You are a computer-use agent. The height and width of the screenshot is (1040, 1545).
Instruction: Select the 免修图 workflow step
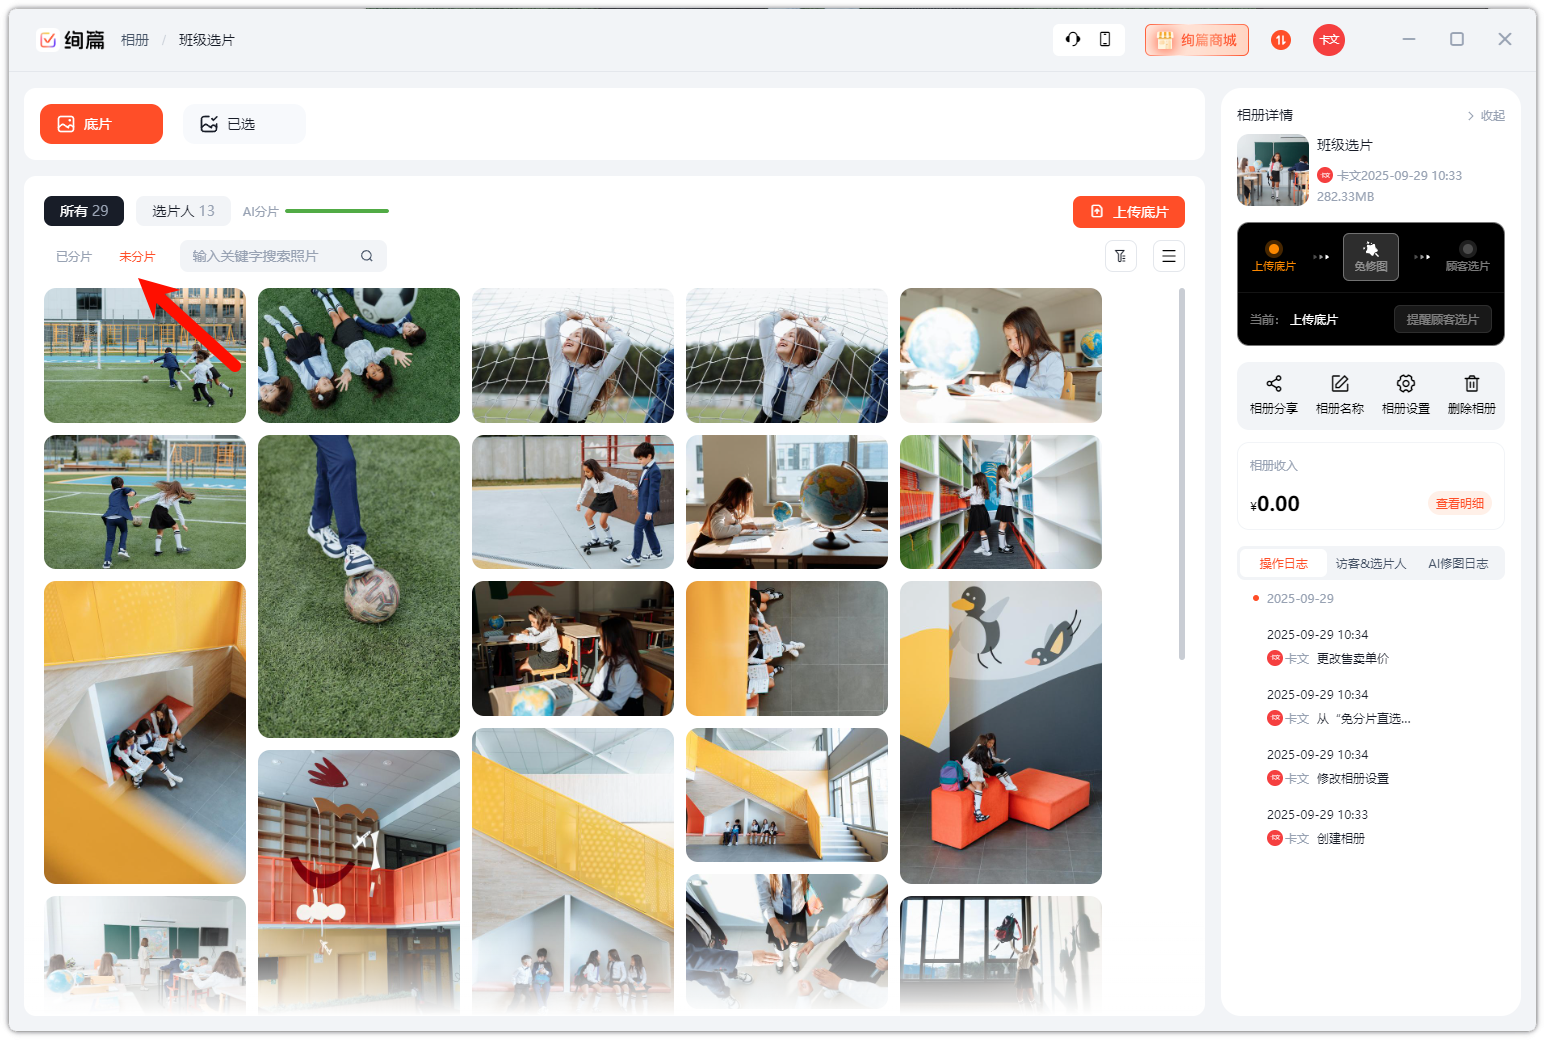1370,256
